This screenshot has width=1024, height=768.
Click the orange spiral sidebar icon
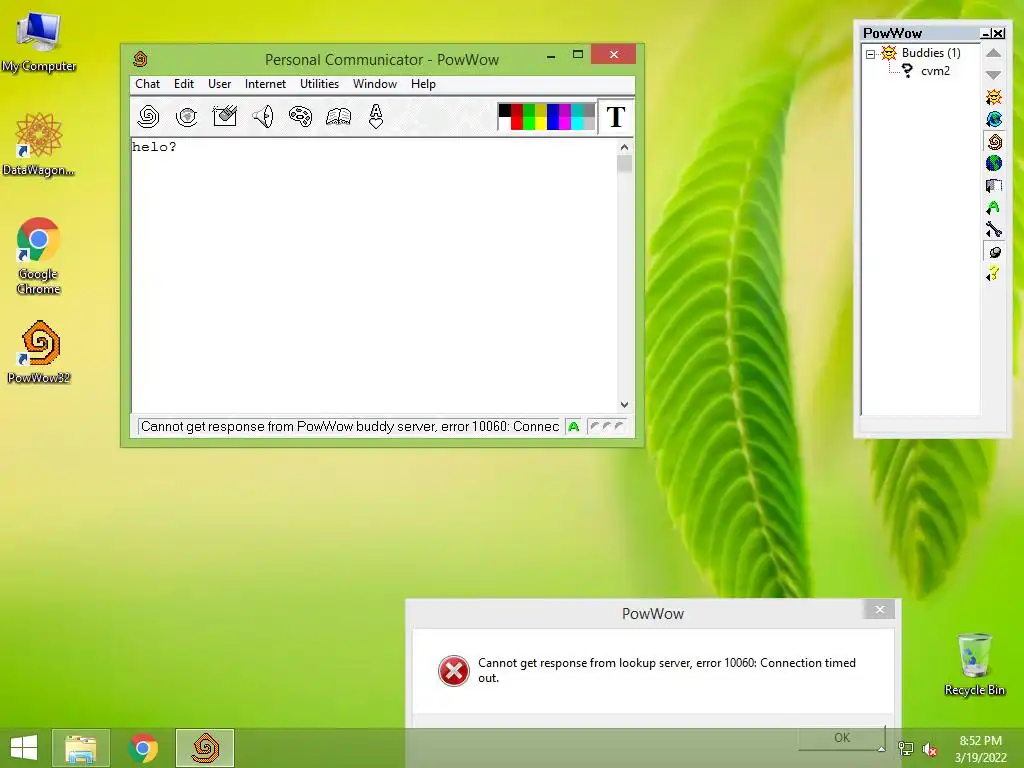(994, 141)
